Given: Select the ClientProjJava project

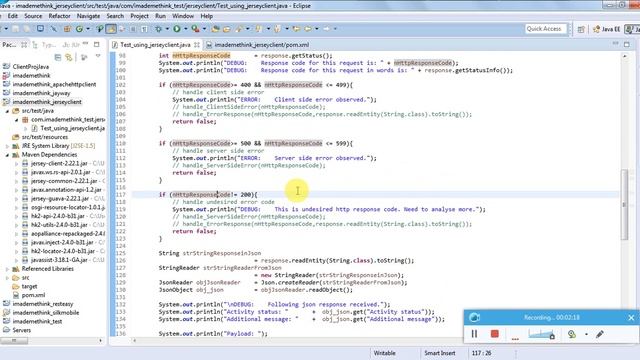Looking at the screenshot, I should [31, 67].
